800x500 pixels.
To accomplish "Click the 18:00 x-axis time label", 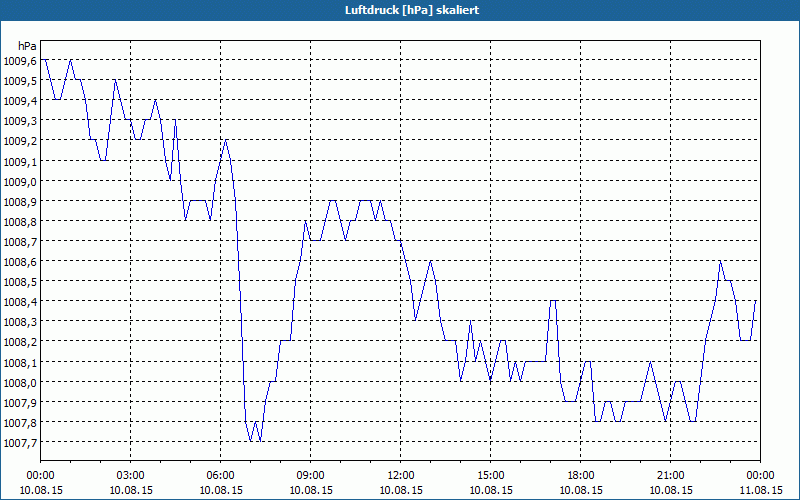I will tap(581, 476).
